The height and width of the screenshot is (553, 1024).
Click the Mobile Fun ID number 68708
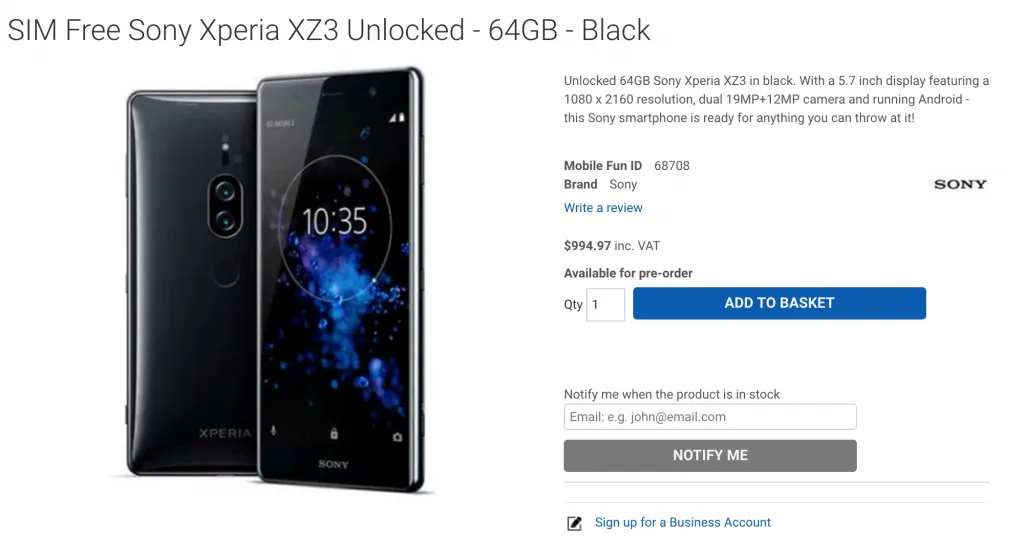672,166
